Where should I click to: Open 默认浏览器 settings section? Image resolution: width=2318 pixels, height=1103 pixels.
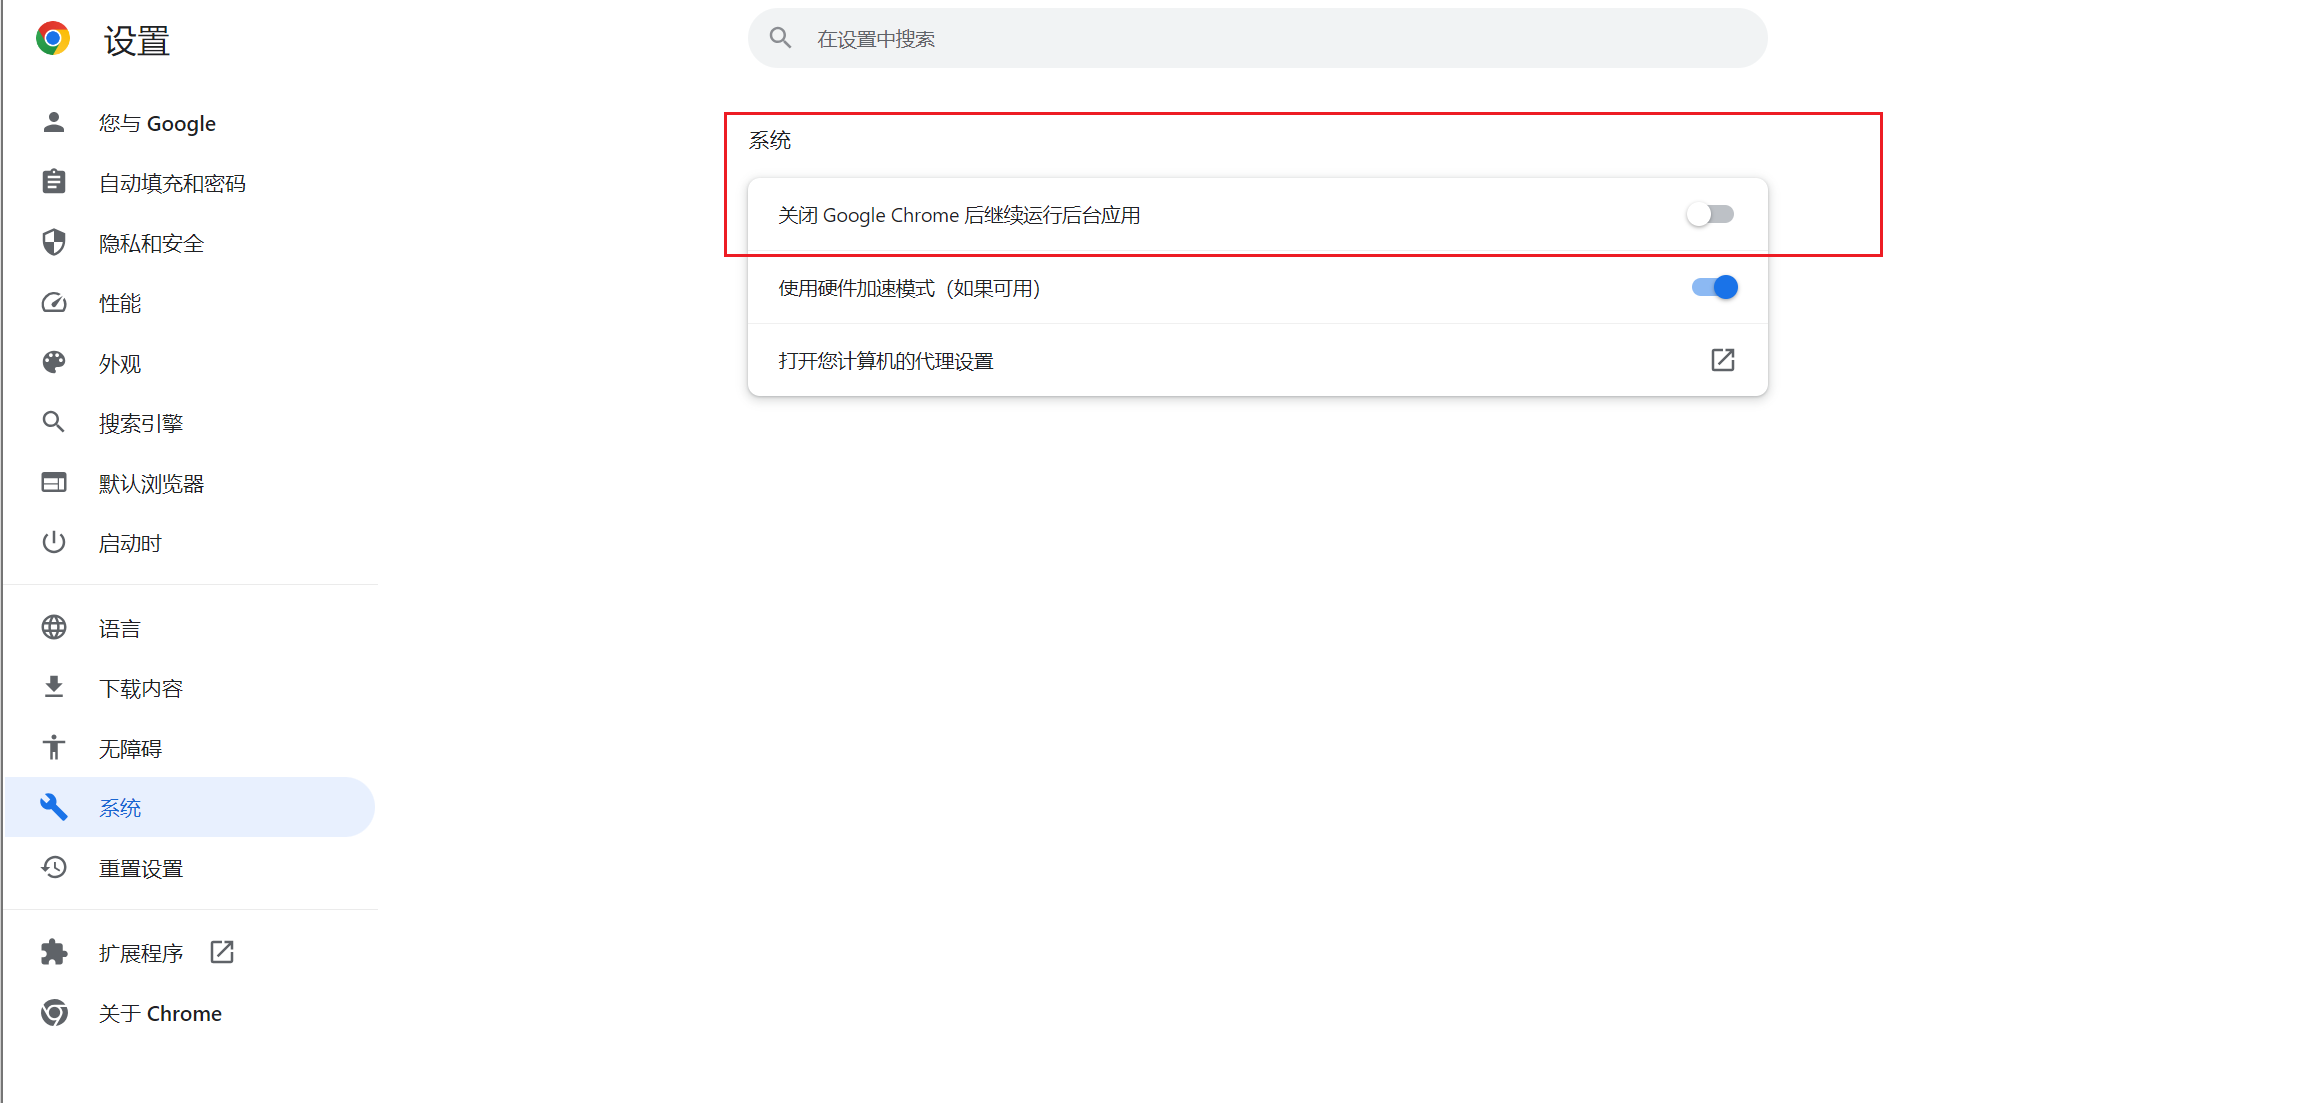151,483
